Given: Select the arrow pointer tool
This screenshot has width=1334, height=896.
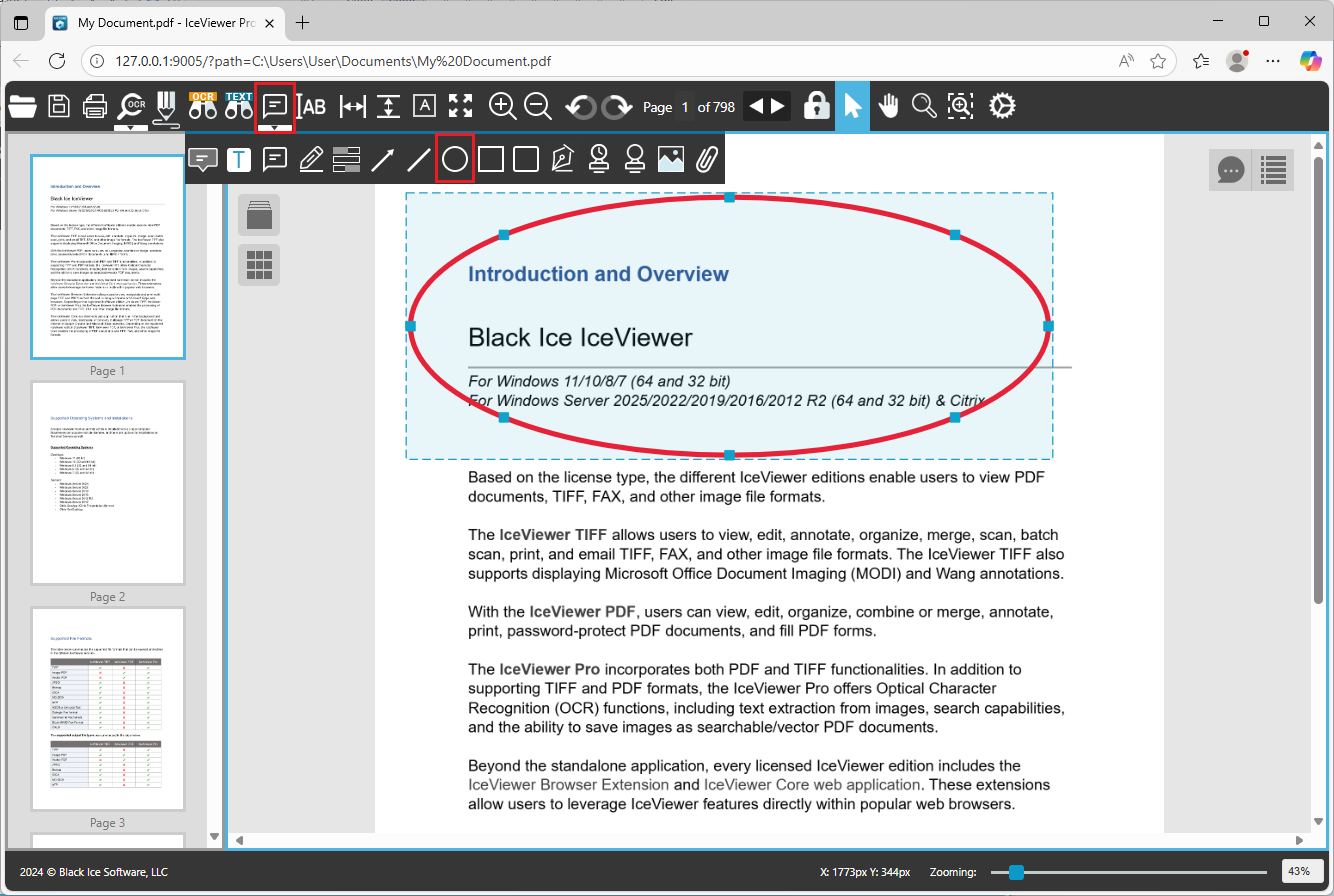Looking at the screenshot, I should coord(852,107).
